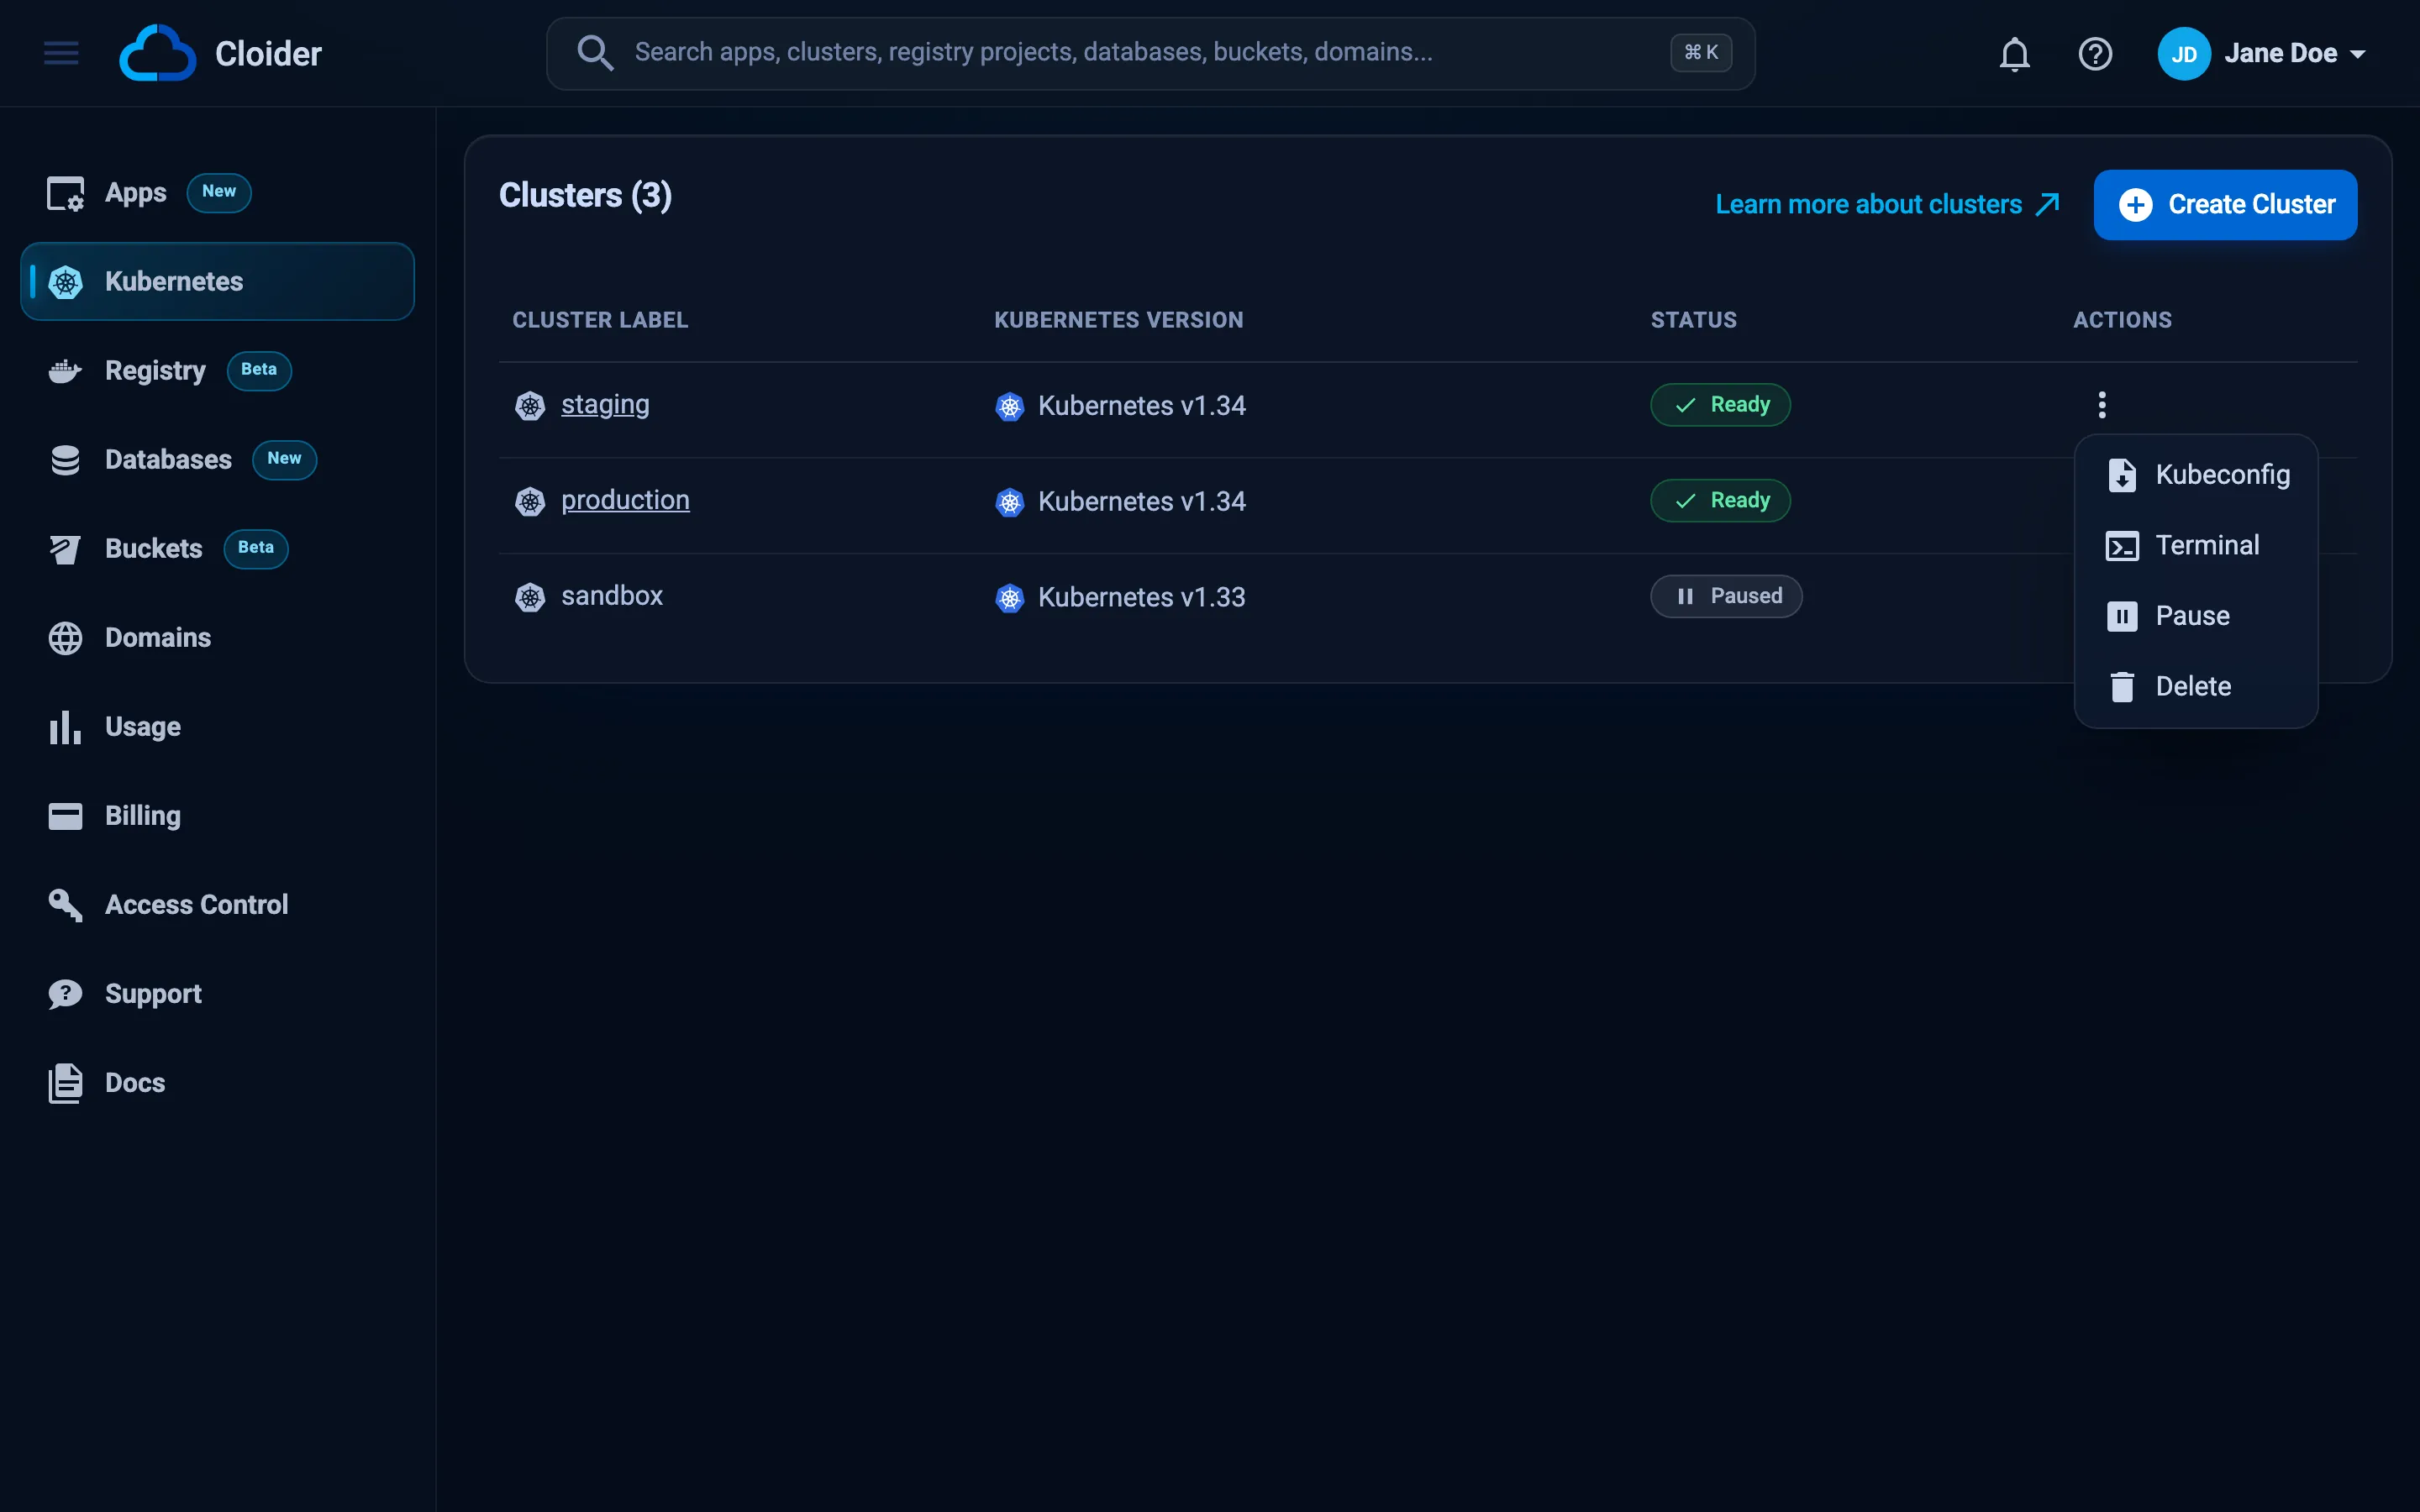This screenshot has height=1512, width=2420.
Task: Select Kubernetes in the sidebar
Action: point(217,281)
